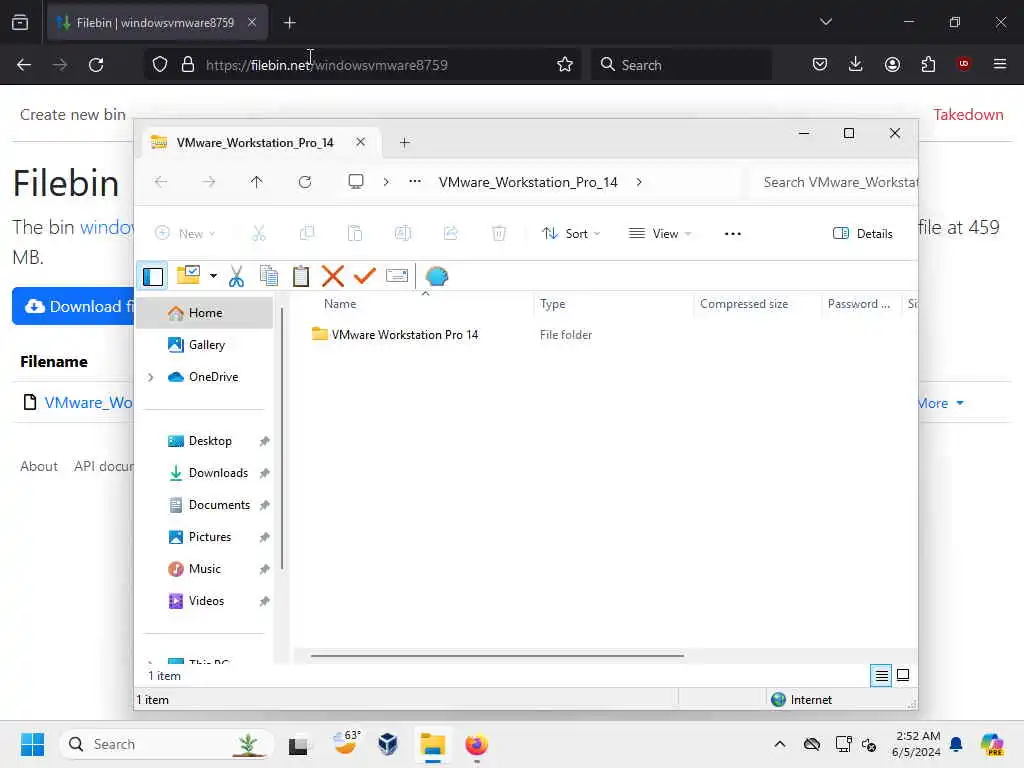1024x768 pixels.
Task: Open Music in the navigation pane
Action: [204, 569]
